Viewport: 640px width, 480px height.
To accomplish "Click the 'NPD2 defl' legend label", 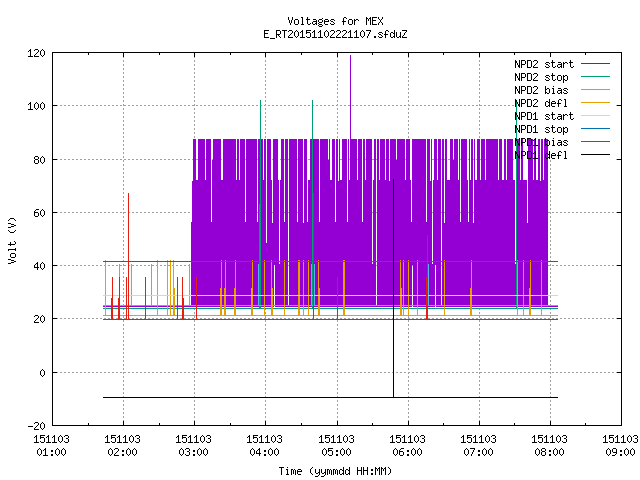I will 541,103.
